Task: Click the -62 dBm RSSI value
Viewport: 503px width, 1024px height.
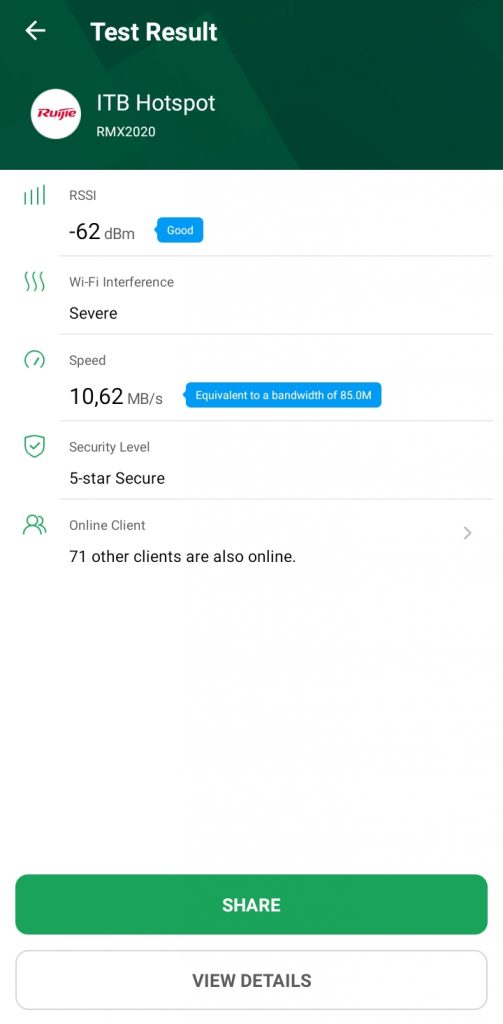Action: (102, 231)
